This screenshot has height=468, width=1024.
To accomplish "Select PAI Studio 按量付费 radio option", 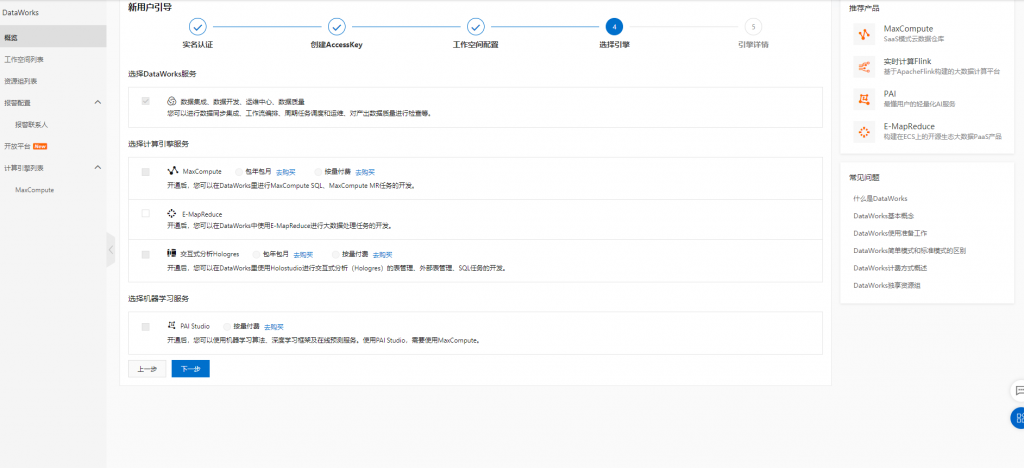I will pos(227,326).
